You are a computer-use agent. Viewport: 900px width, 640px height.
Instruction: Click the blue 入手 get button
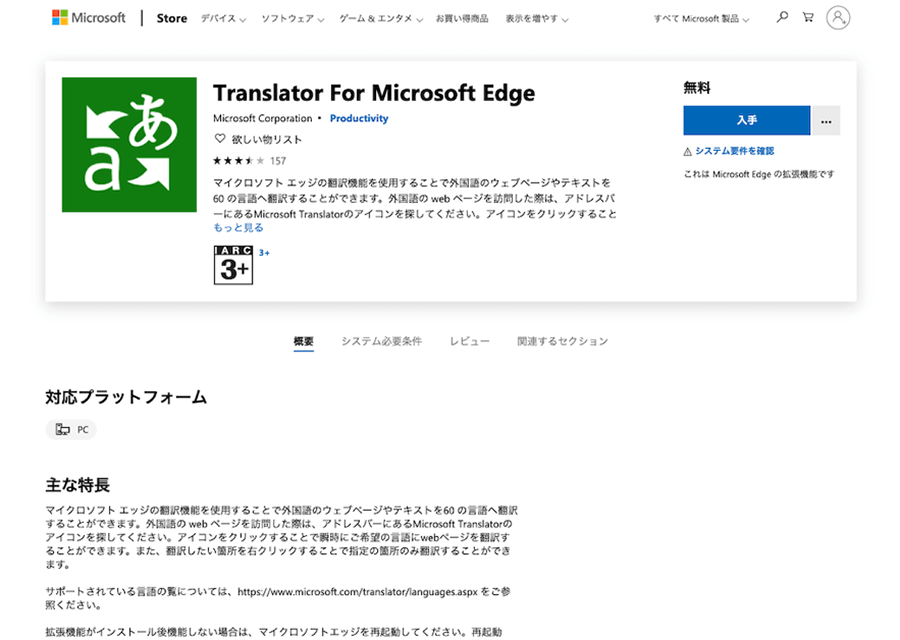pyautogui.click(x=746, y=121)
